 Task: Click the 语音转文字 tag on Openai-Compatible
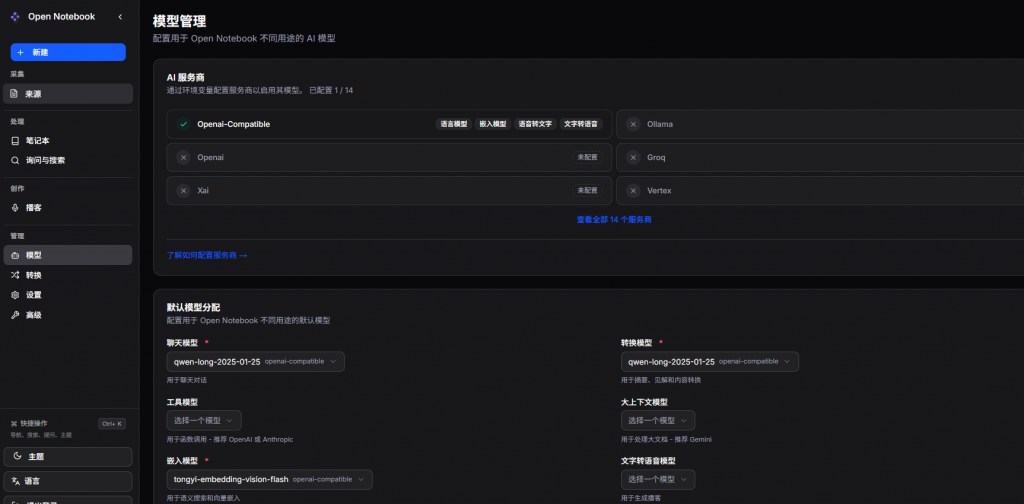536,124
